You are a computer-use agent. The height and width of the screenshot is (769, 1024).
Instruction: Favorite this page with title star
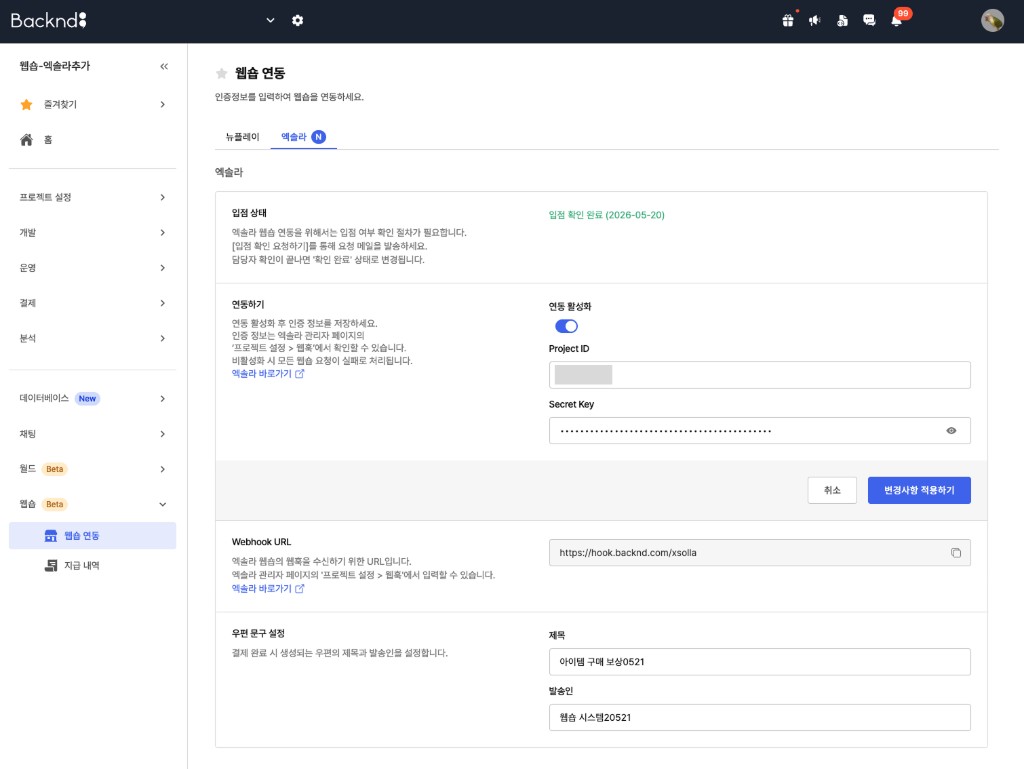pos(221,73)
